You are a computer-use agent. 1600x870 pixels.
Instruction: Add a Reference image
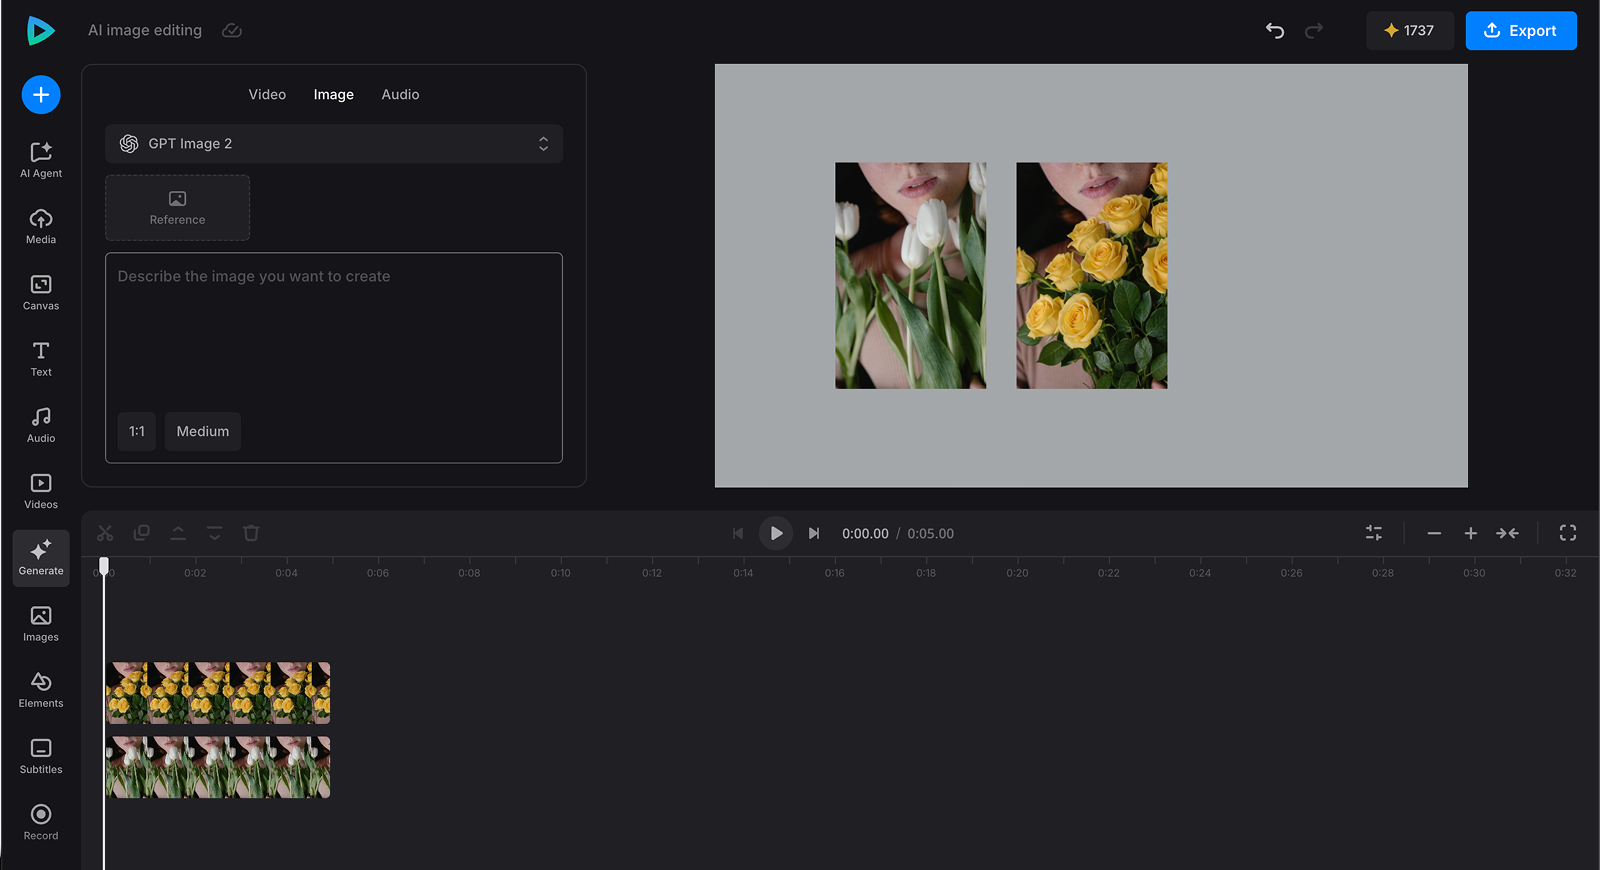tap(178, 208)
